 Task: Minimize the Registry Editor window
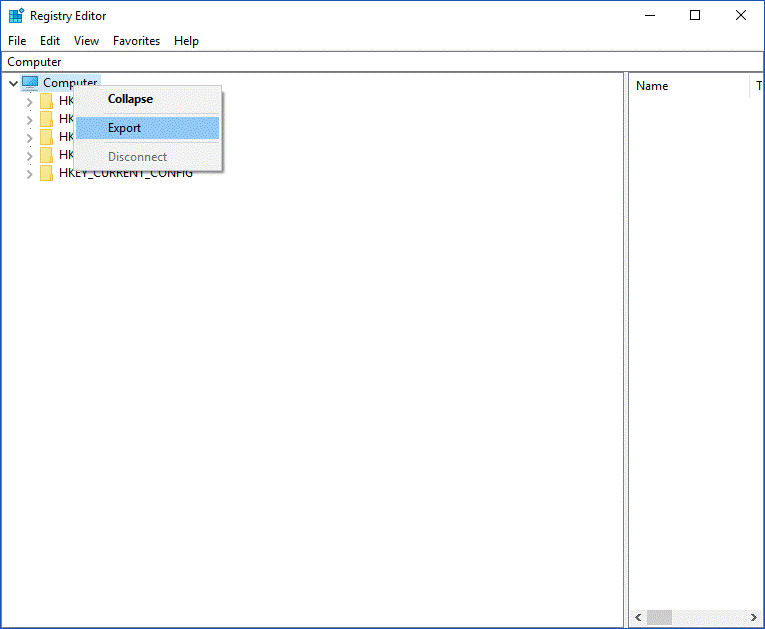tap(650, 16)
